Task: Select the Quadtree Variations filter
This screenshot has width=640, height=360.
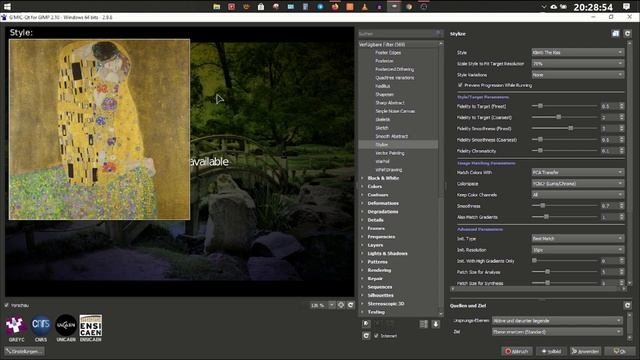Action: [x=395, y=78]
